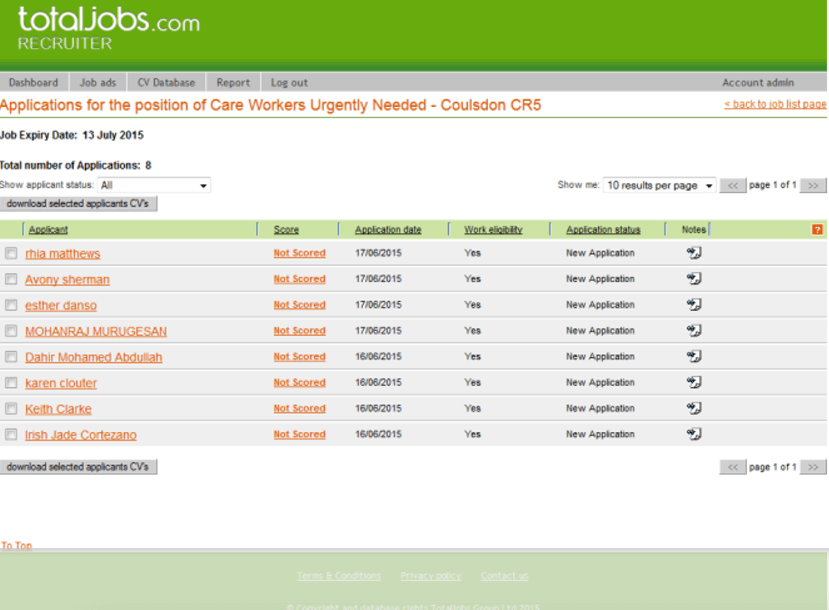829x610 pixels.
Task: Check the box next to karen clouter
Action: pyautogui.click(x=11, y=383)
